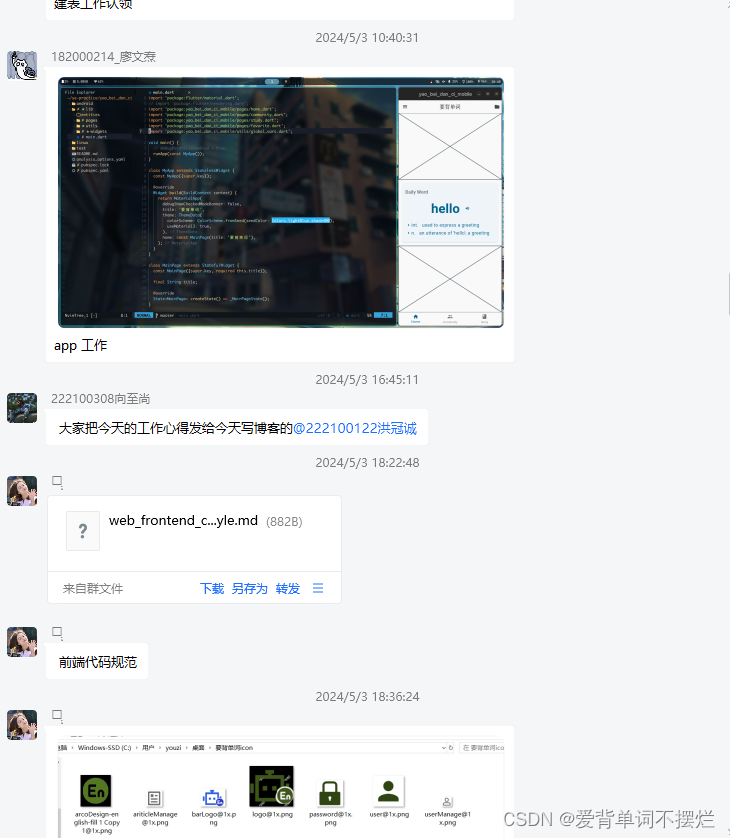Open avatar of 182000214_廖文焘
This screenshot has height=838, width=730.
coord(22,65)
